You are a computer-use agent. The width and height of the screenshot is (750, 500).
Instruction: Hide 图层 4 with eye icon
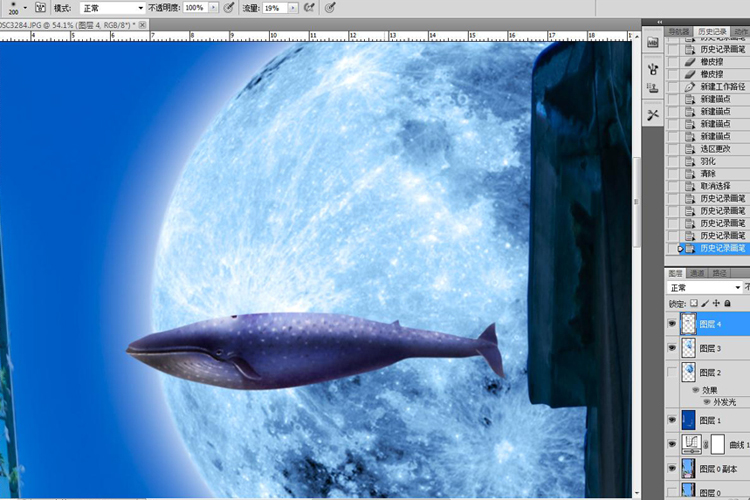click(672, 324)
